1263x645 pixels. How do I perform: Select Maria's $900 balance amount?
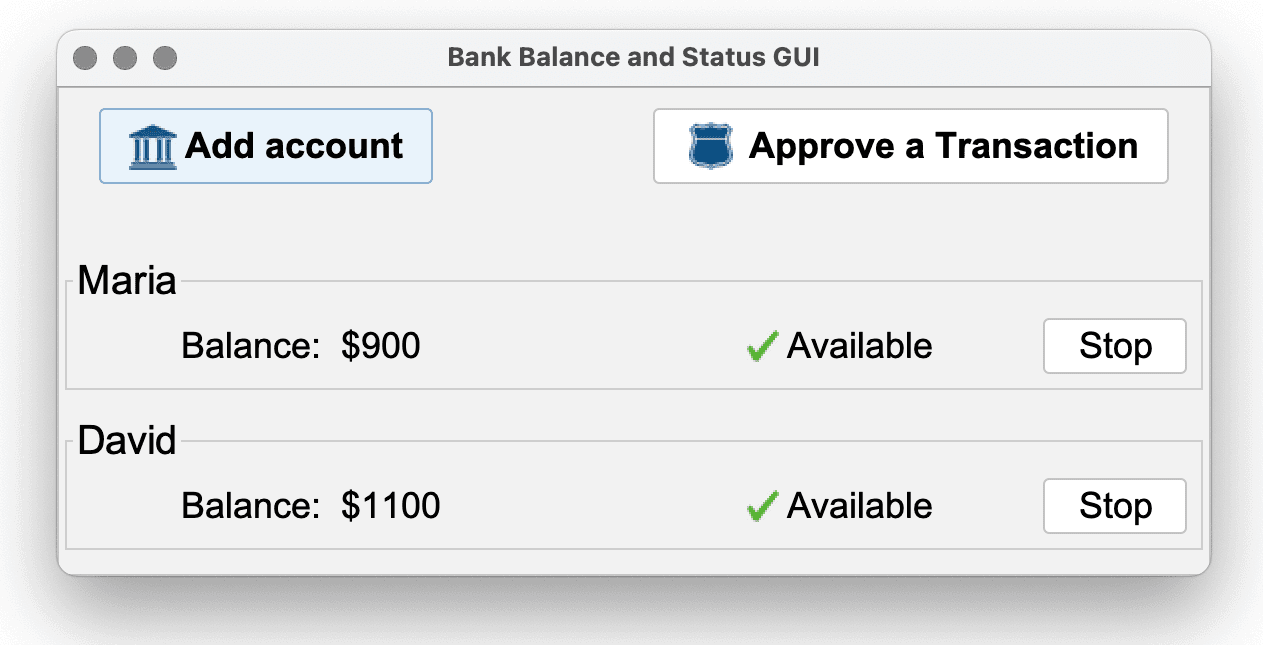click(x=380, y=346)
